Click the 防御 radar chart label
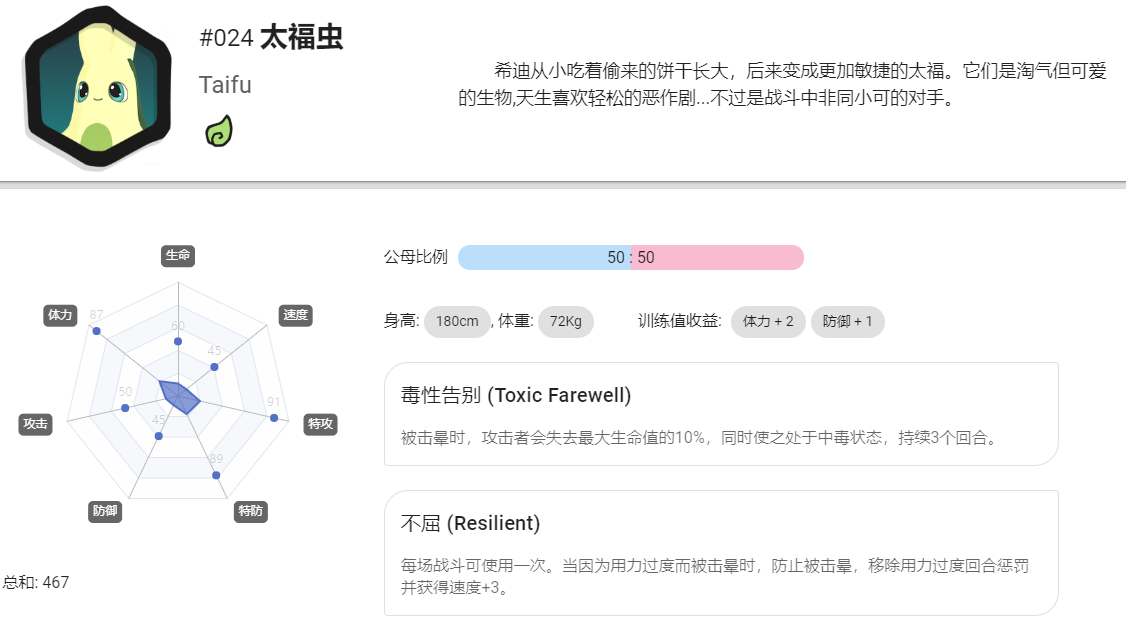Viewport: 1126px width, 644px height. click(105, 511)
